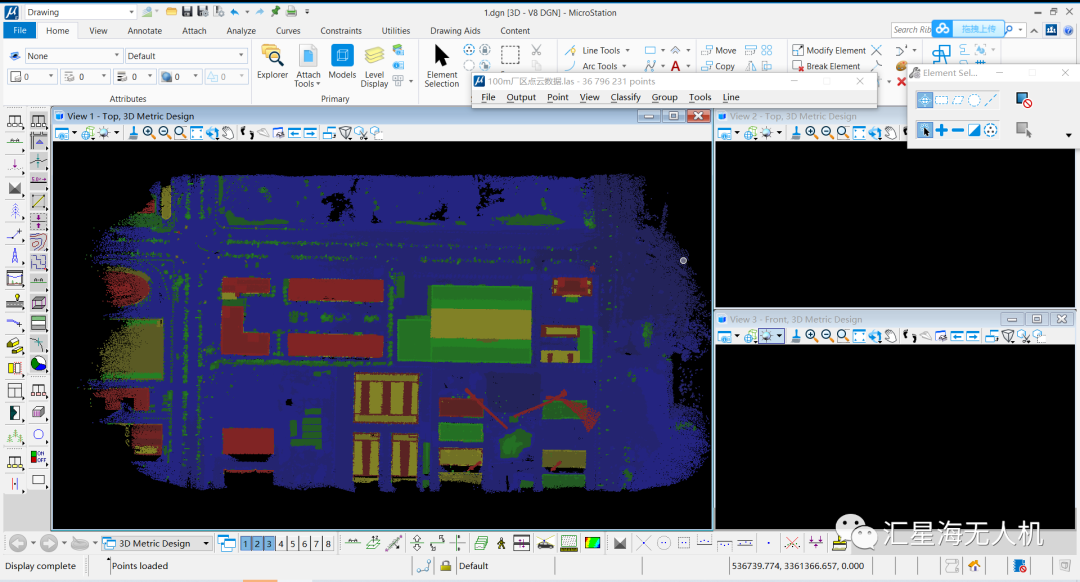Open the Explorer tool in Primary group
Screen dimensions: 1080x582
pyautogui.click(x=272, y=63)
